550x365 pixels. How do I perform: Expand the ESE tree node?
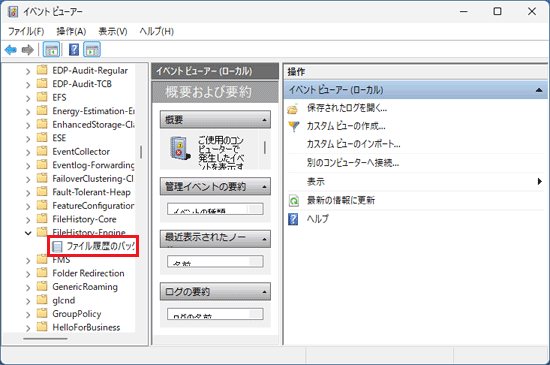coord(28,138)
